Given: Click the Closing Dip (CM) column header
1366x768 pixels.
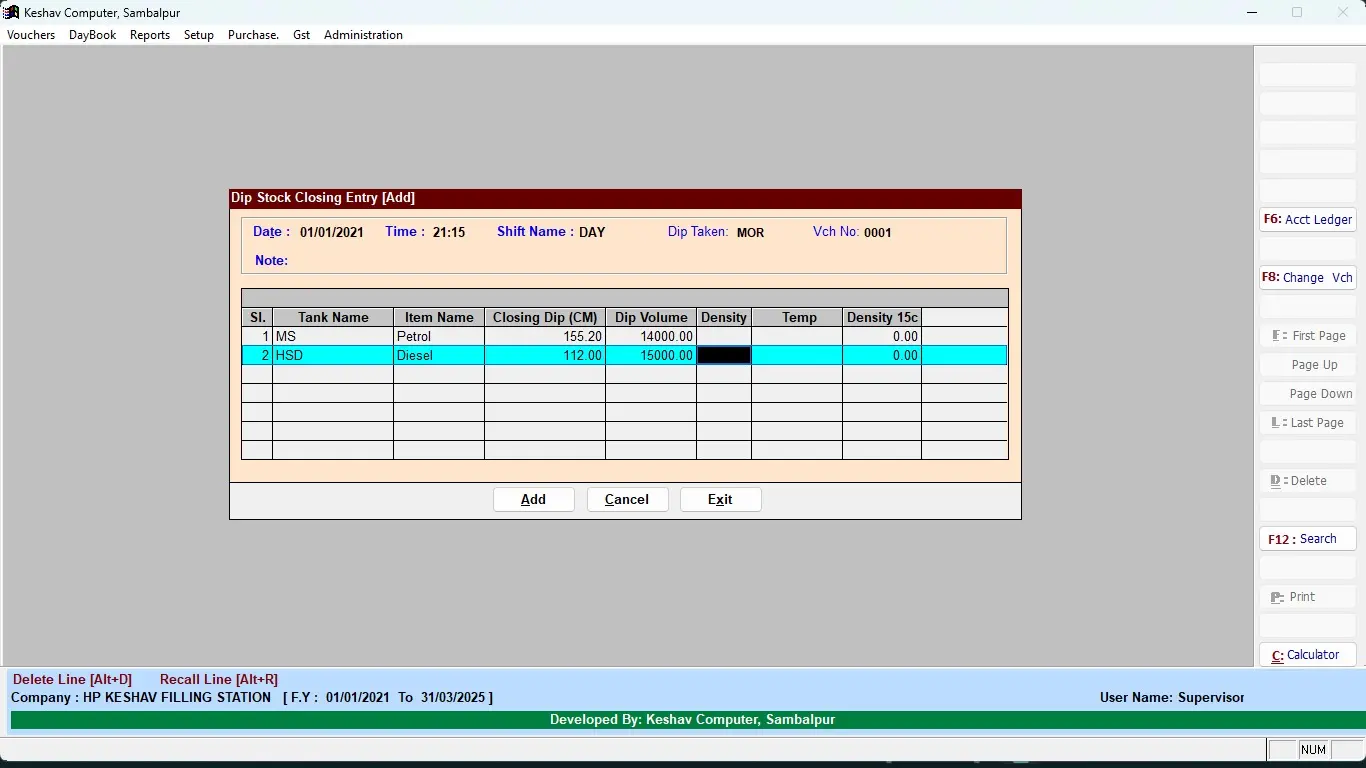Looking at the screenshot, I should (545, 317).
